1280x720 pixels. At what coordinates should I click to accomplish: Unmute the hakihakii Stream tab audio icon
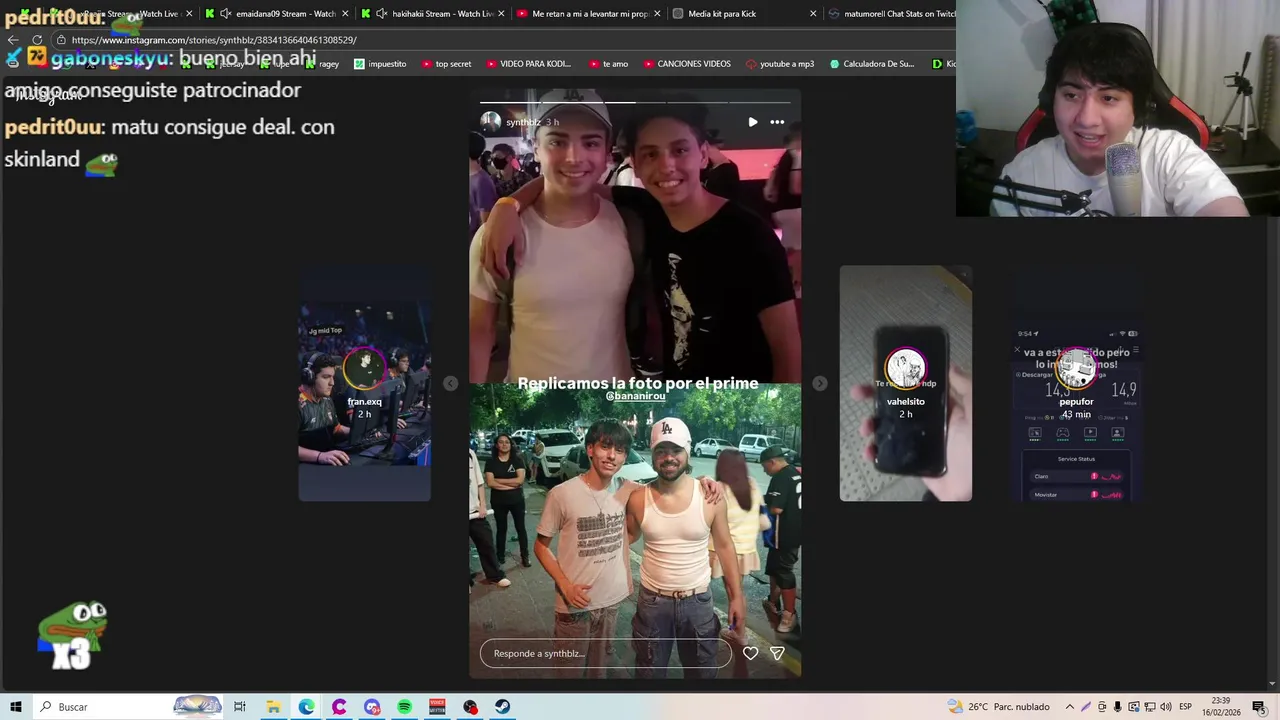coord(381,14)
